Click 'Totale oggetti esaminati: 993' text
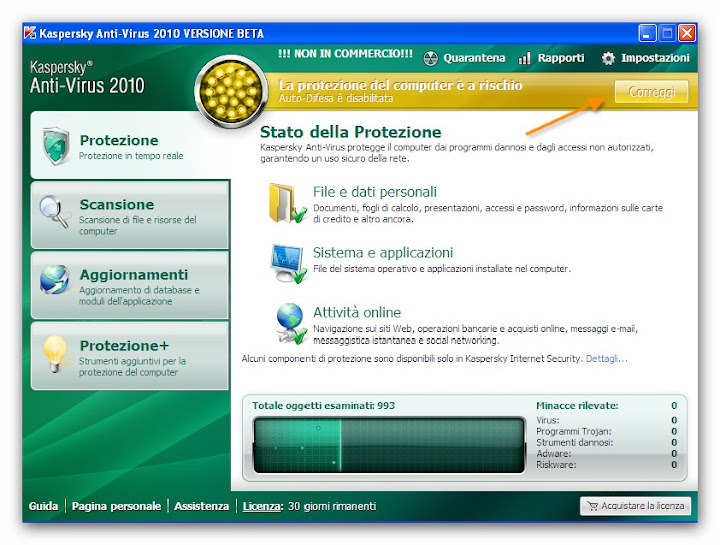The width and height of the screenshot is (720, 545). coord(323,405)
